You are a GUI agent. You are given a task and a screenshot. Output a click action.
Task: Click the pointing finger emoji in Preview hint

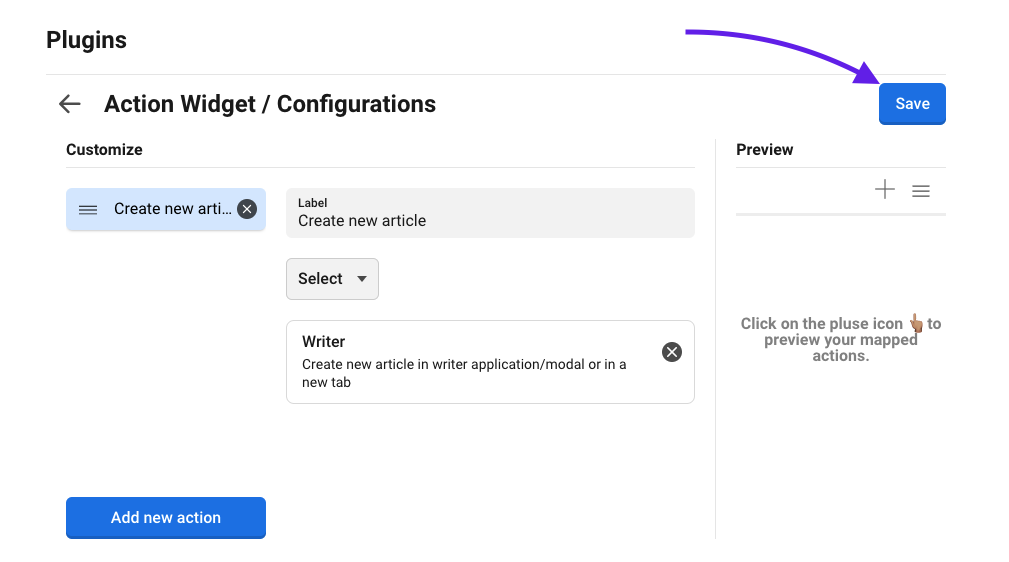click(x=914, y=323)
